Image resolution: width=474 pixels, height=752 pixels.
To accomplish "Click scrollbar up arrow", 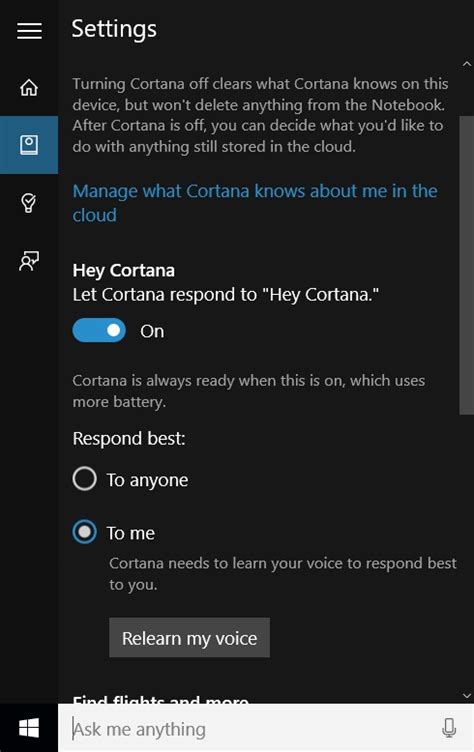I will pos(467,64).
